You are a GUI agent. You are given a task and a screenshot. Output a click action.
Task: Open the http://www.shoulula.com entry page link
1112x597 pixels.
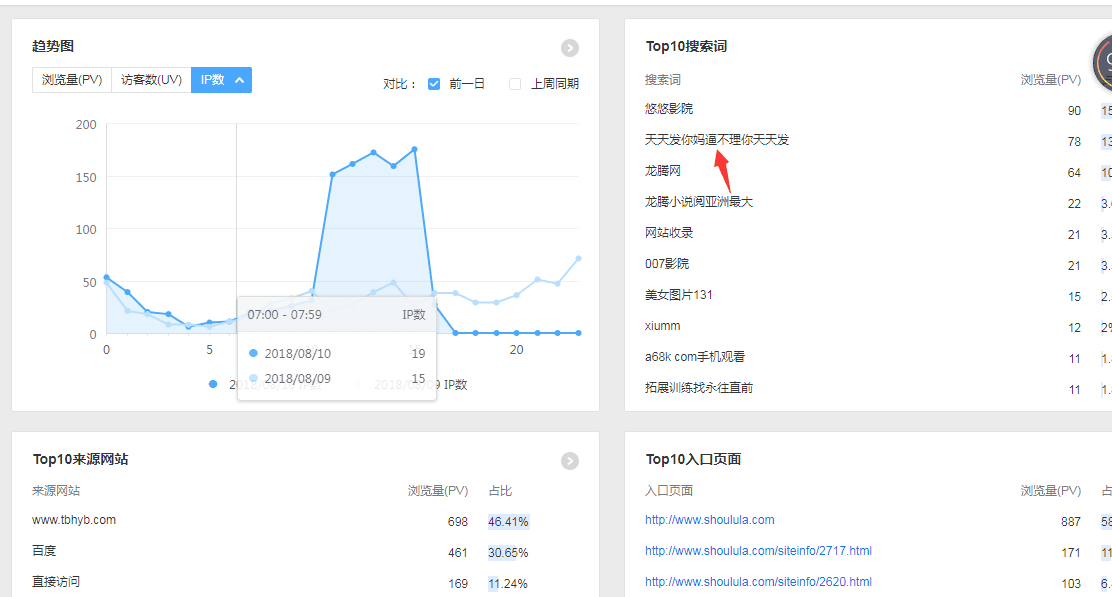710,520
